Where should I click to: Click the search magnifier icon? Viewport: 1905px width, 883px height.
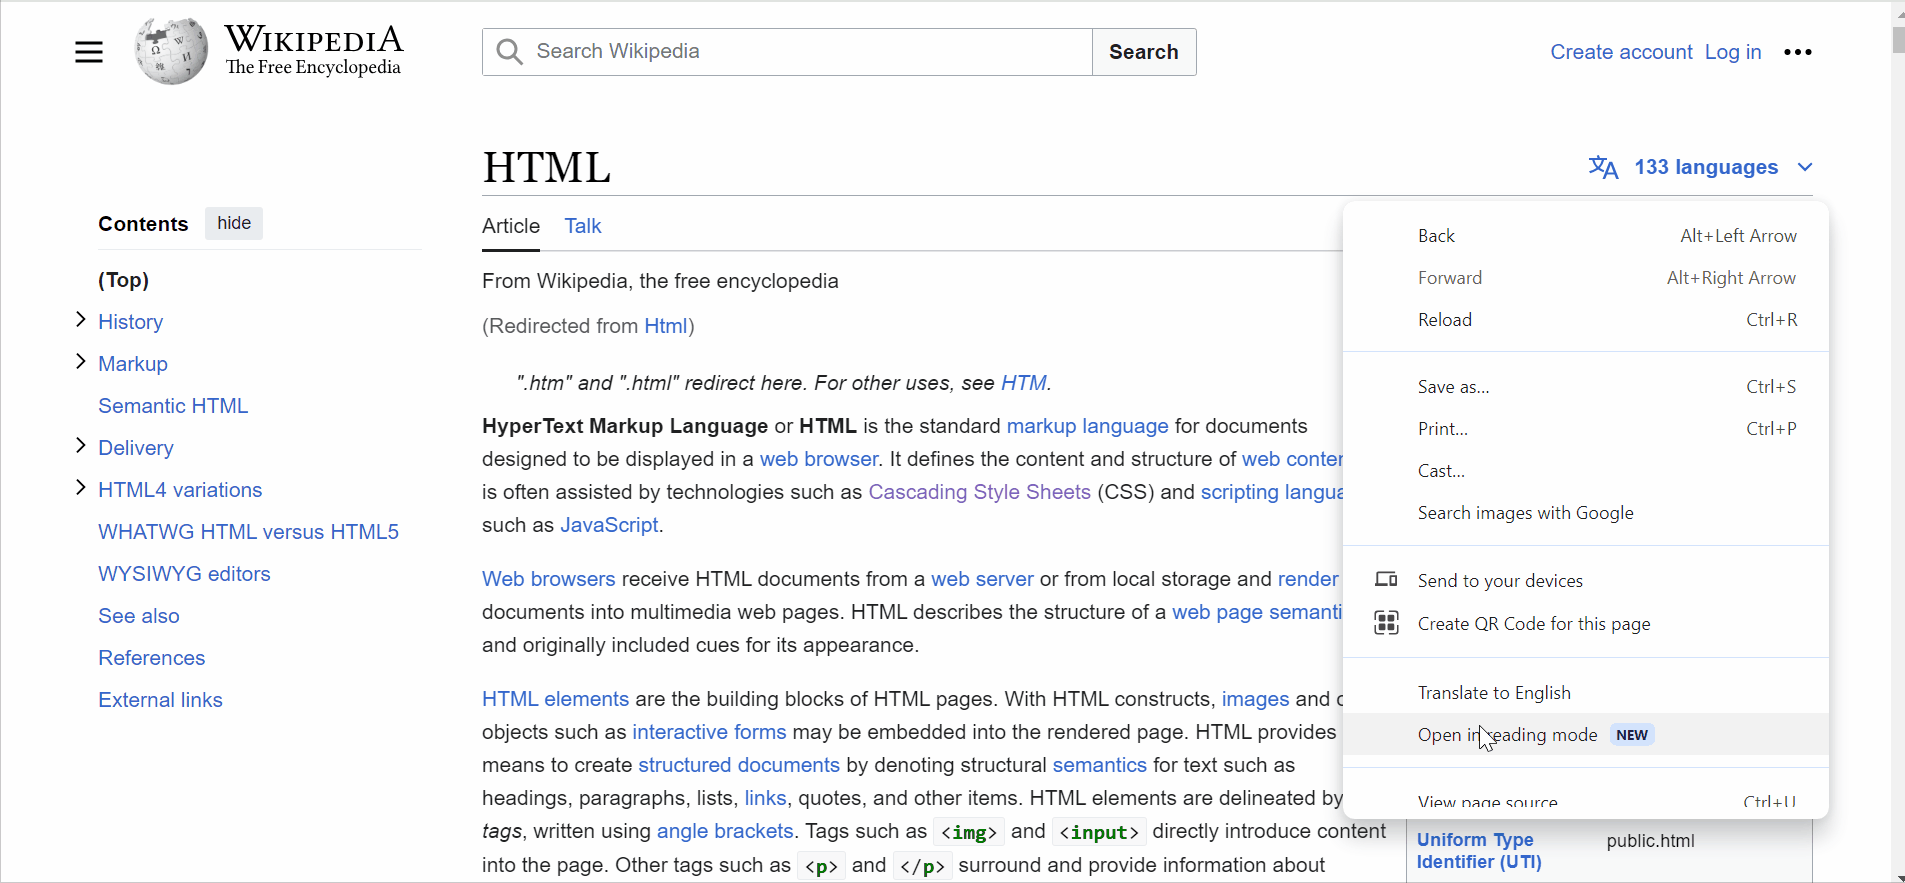point(509,52)
